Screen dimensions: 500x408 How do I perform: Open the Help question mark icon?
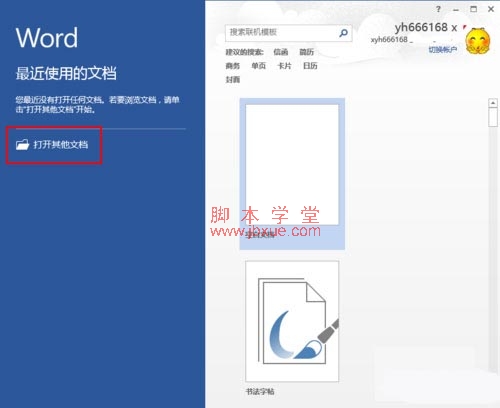pos(438,9)
